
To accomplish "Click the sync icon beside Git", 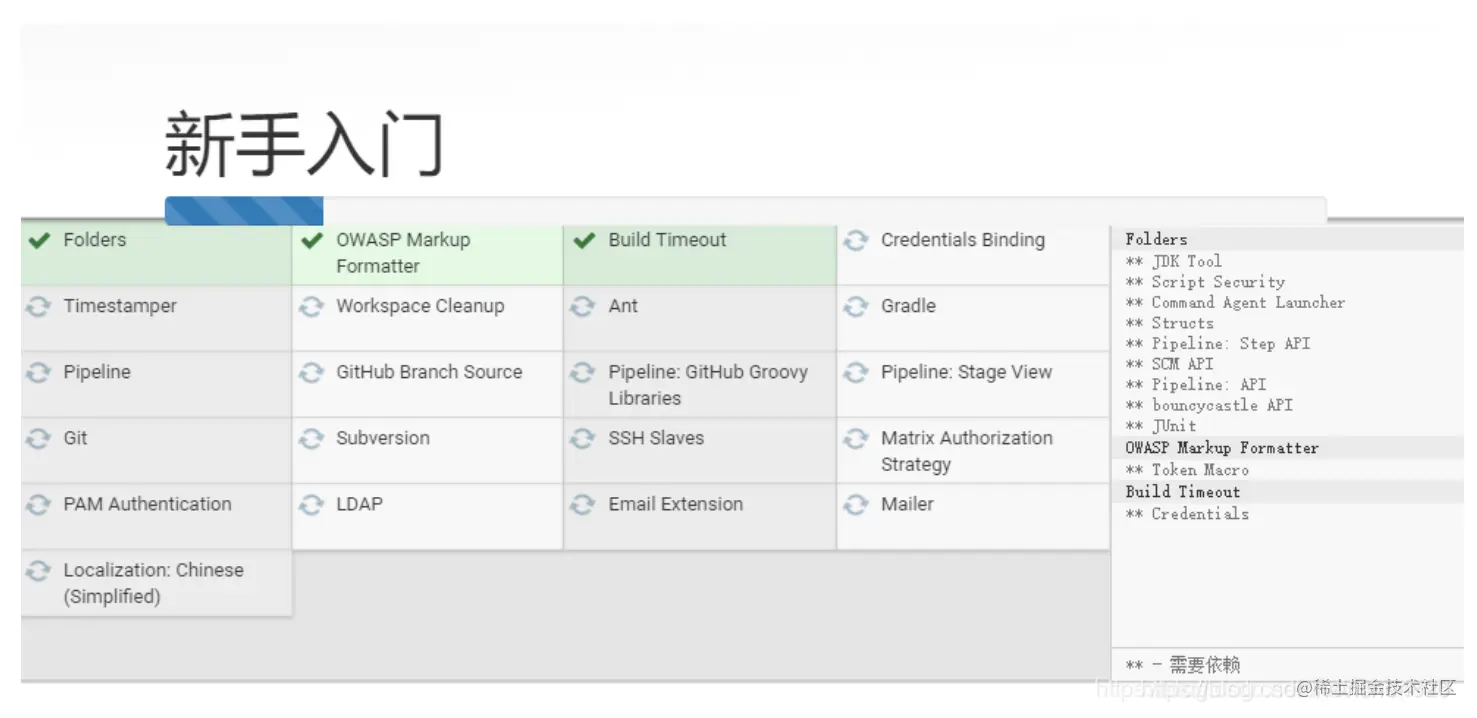I will coord(39,439).
